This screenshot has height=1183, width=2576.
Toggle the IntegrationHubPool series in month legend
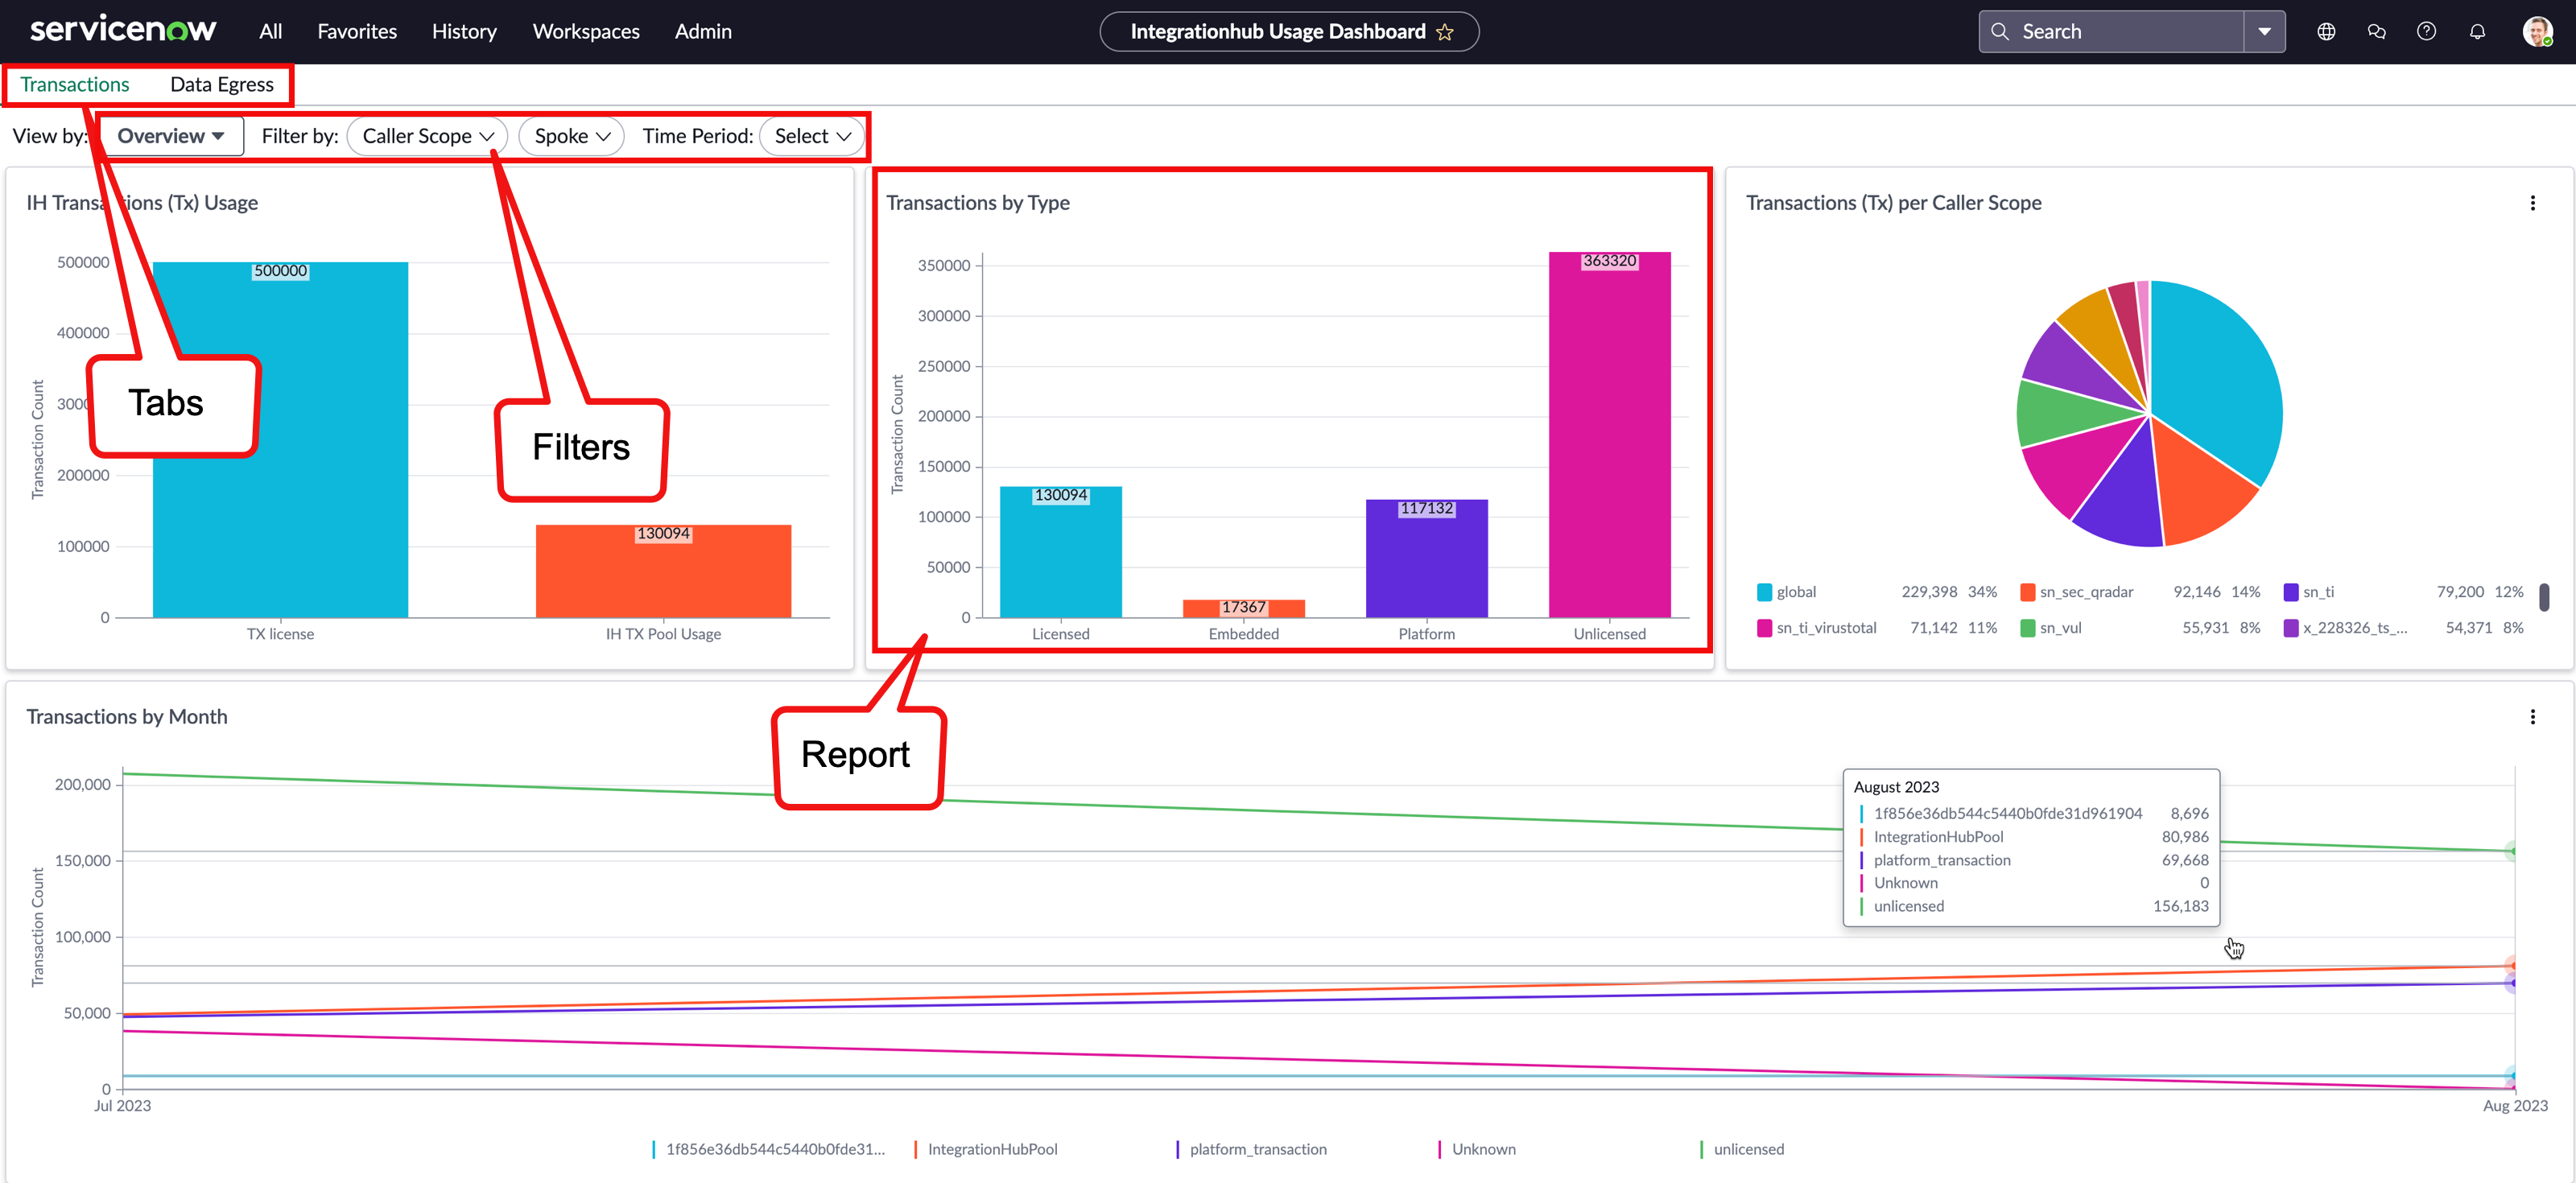985,1149
